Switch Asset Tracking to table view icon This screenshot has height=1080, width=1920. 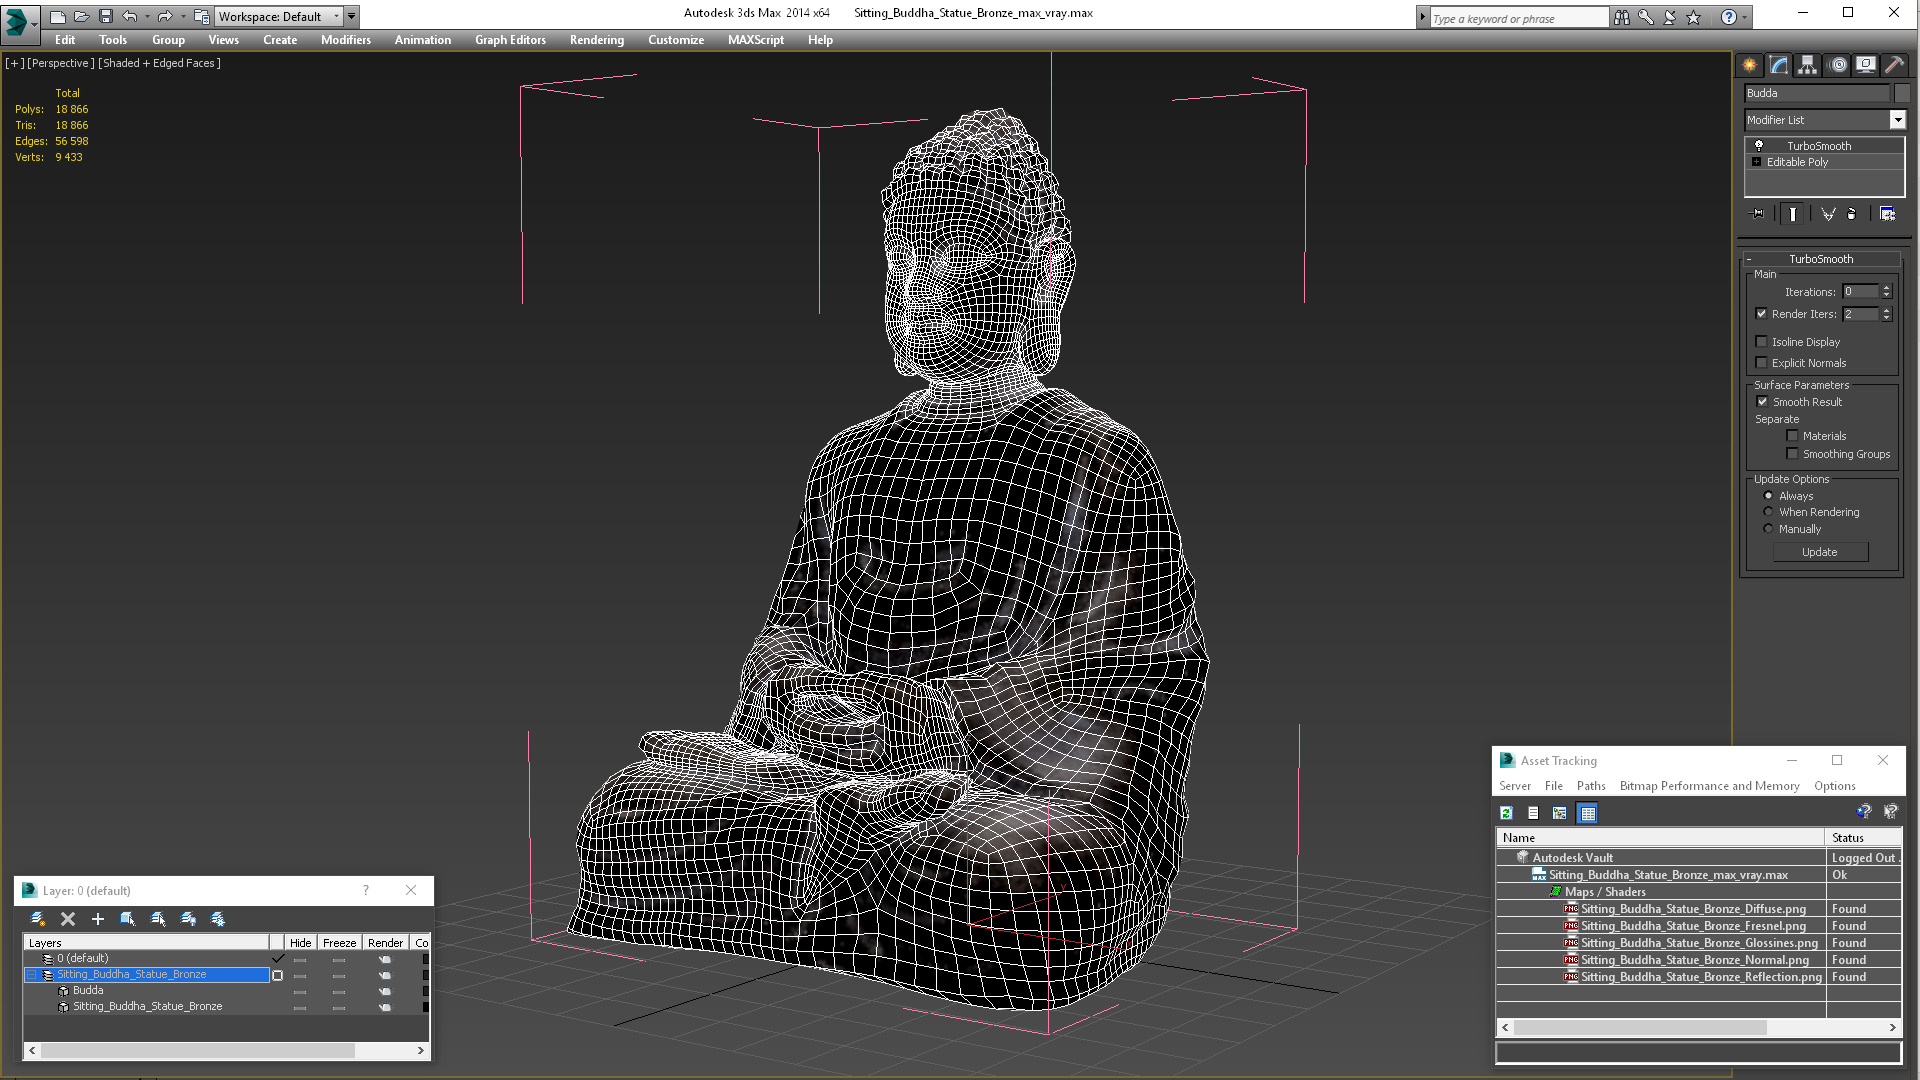(x=1587, y=813)
